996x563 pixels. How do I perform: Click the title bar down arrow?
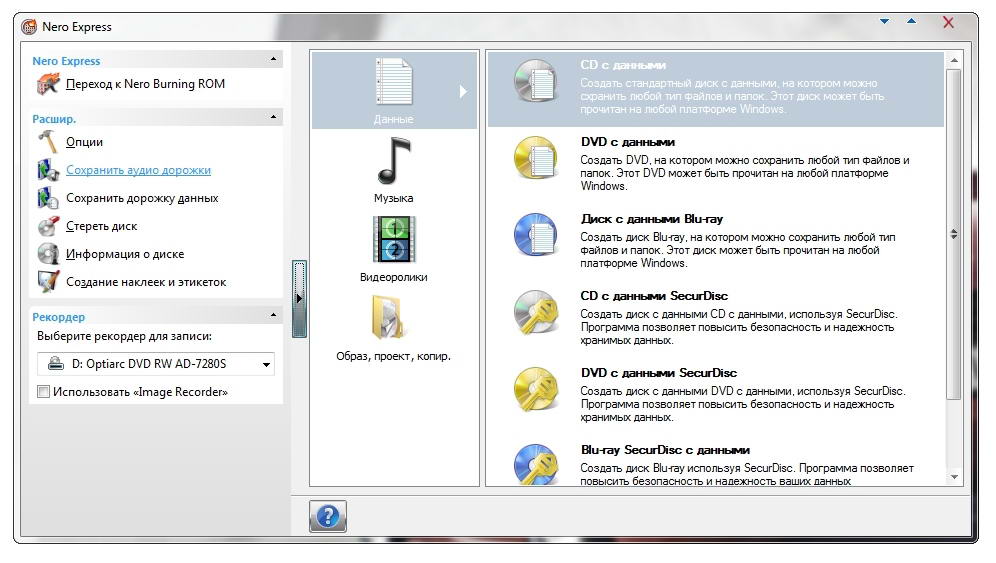pos(884,22)
